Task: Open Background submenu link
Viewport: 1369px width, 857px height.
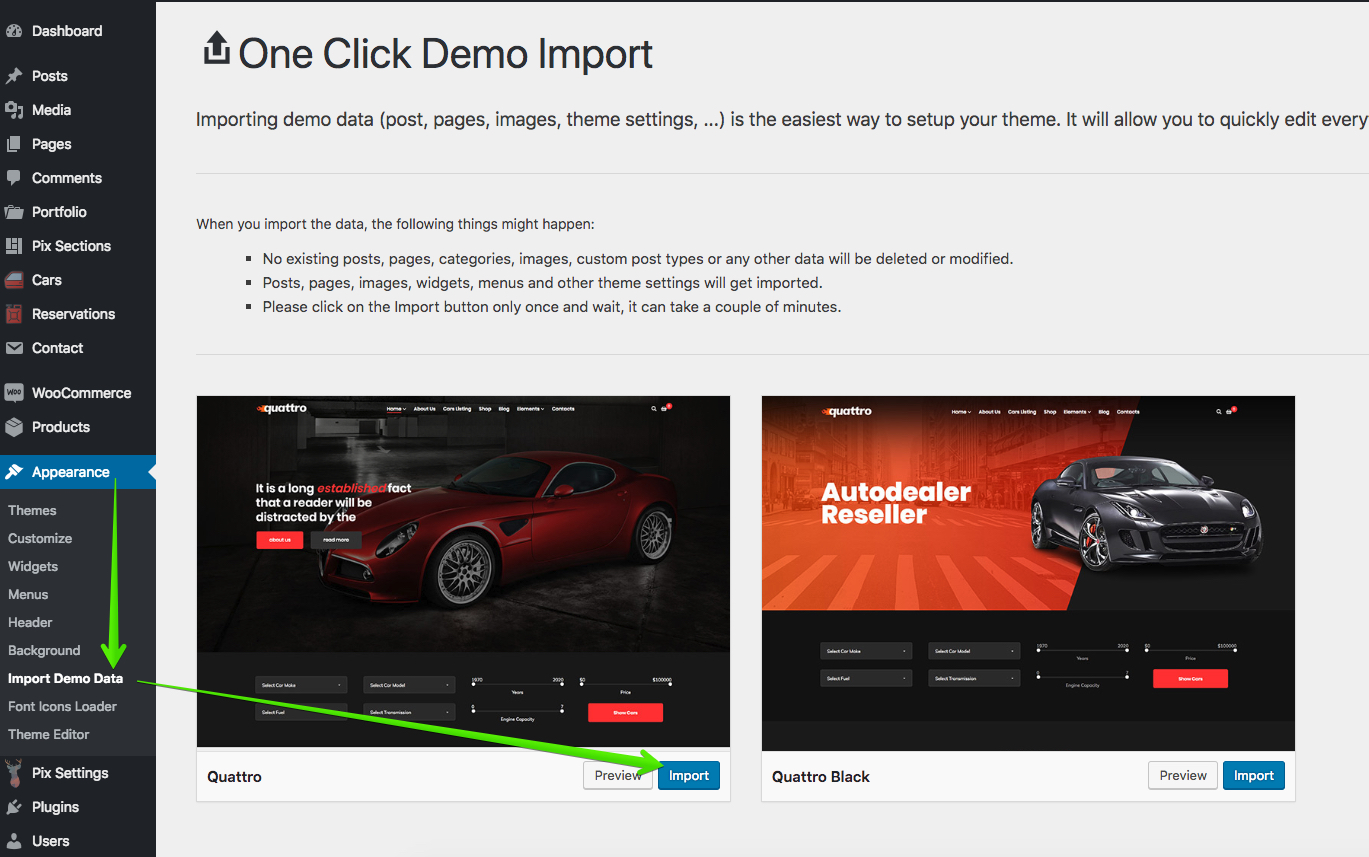Action: click(44, 650)
